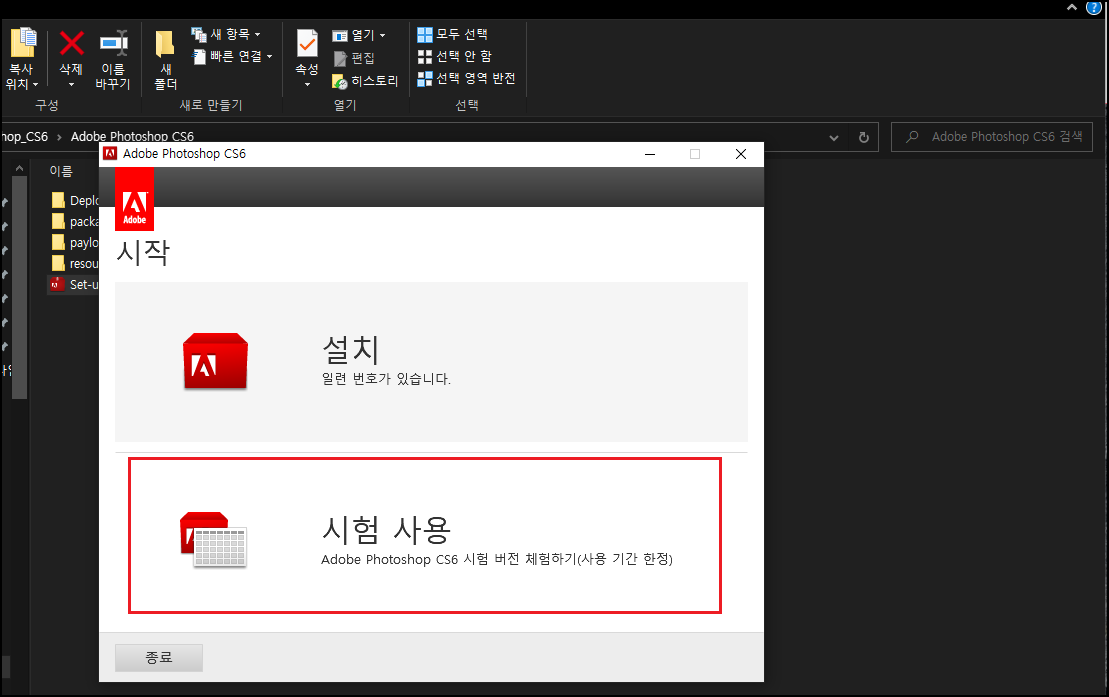Select the paylo… folder in file list
Viewport: 1109px width, 697px height.
tap(75, 243)
